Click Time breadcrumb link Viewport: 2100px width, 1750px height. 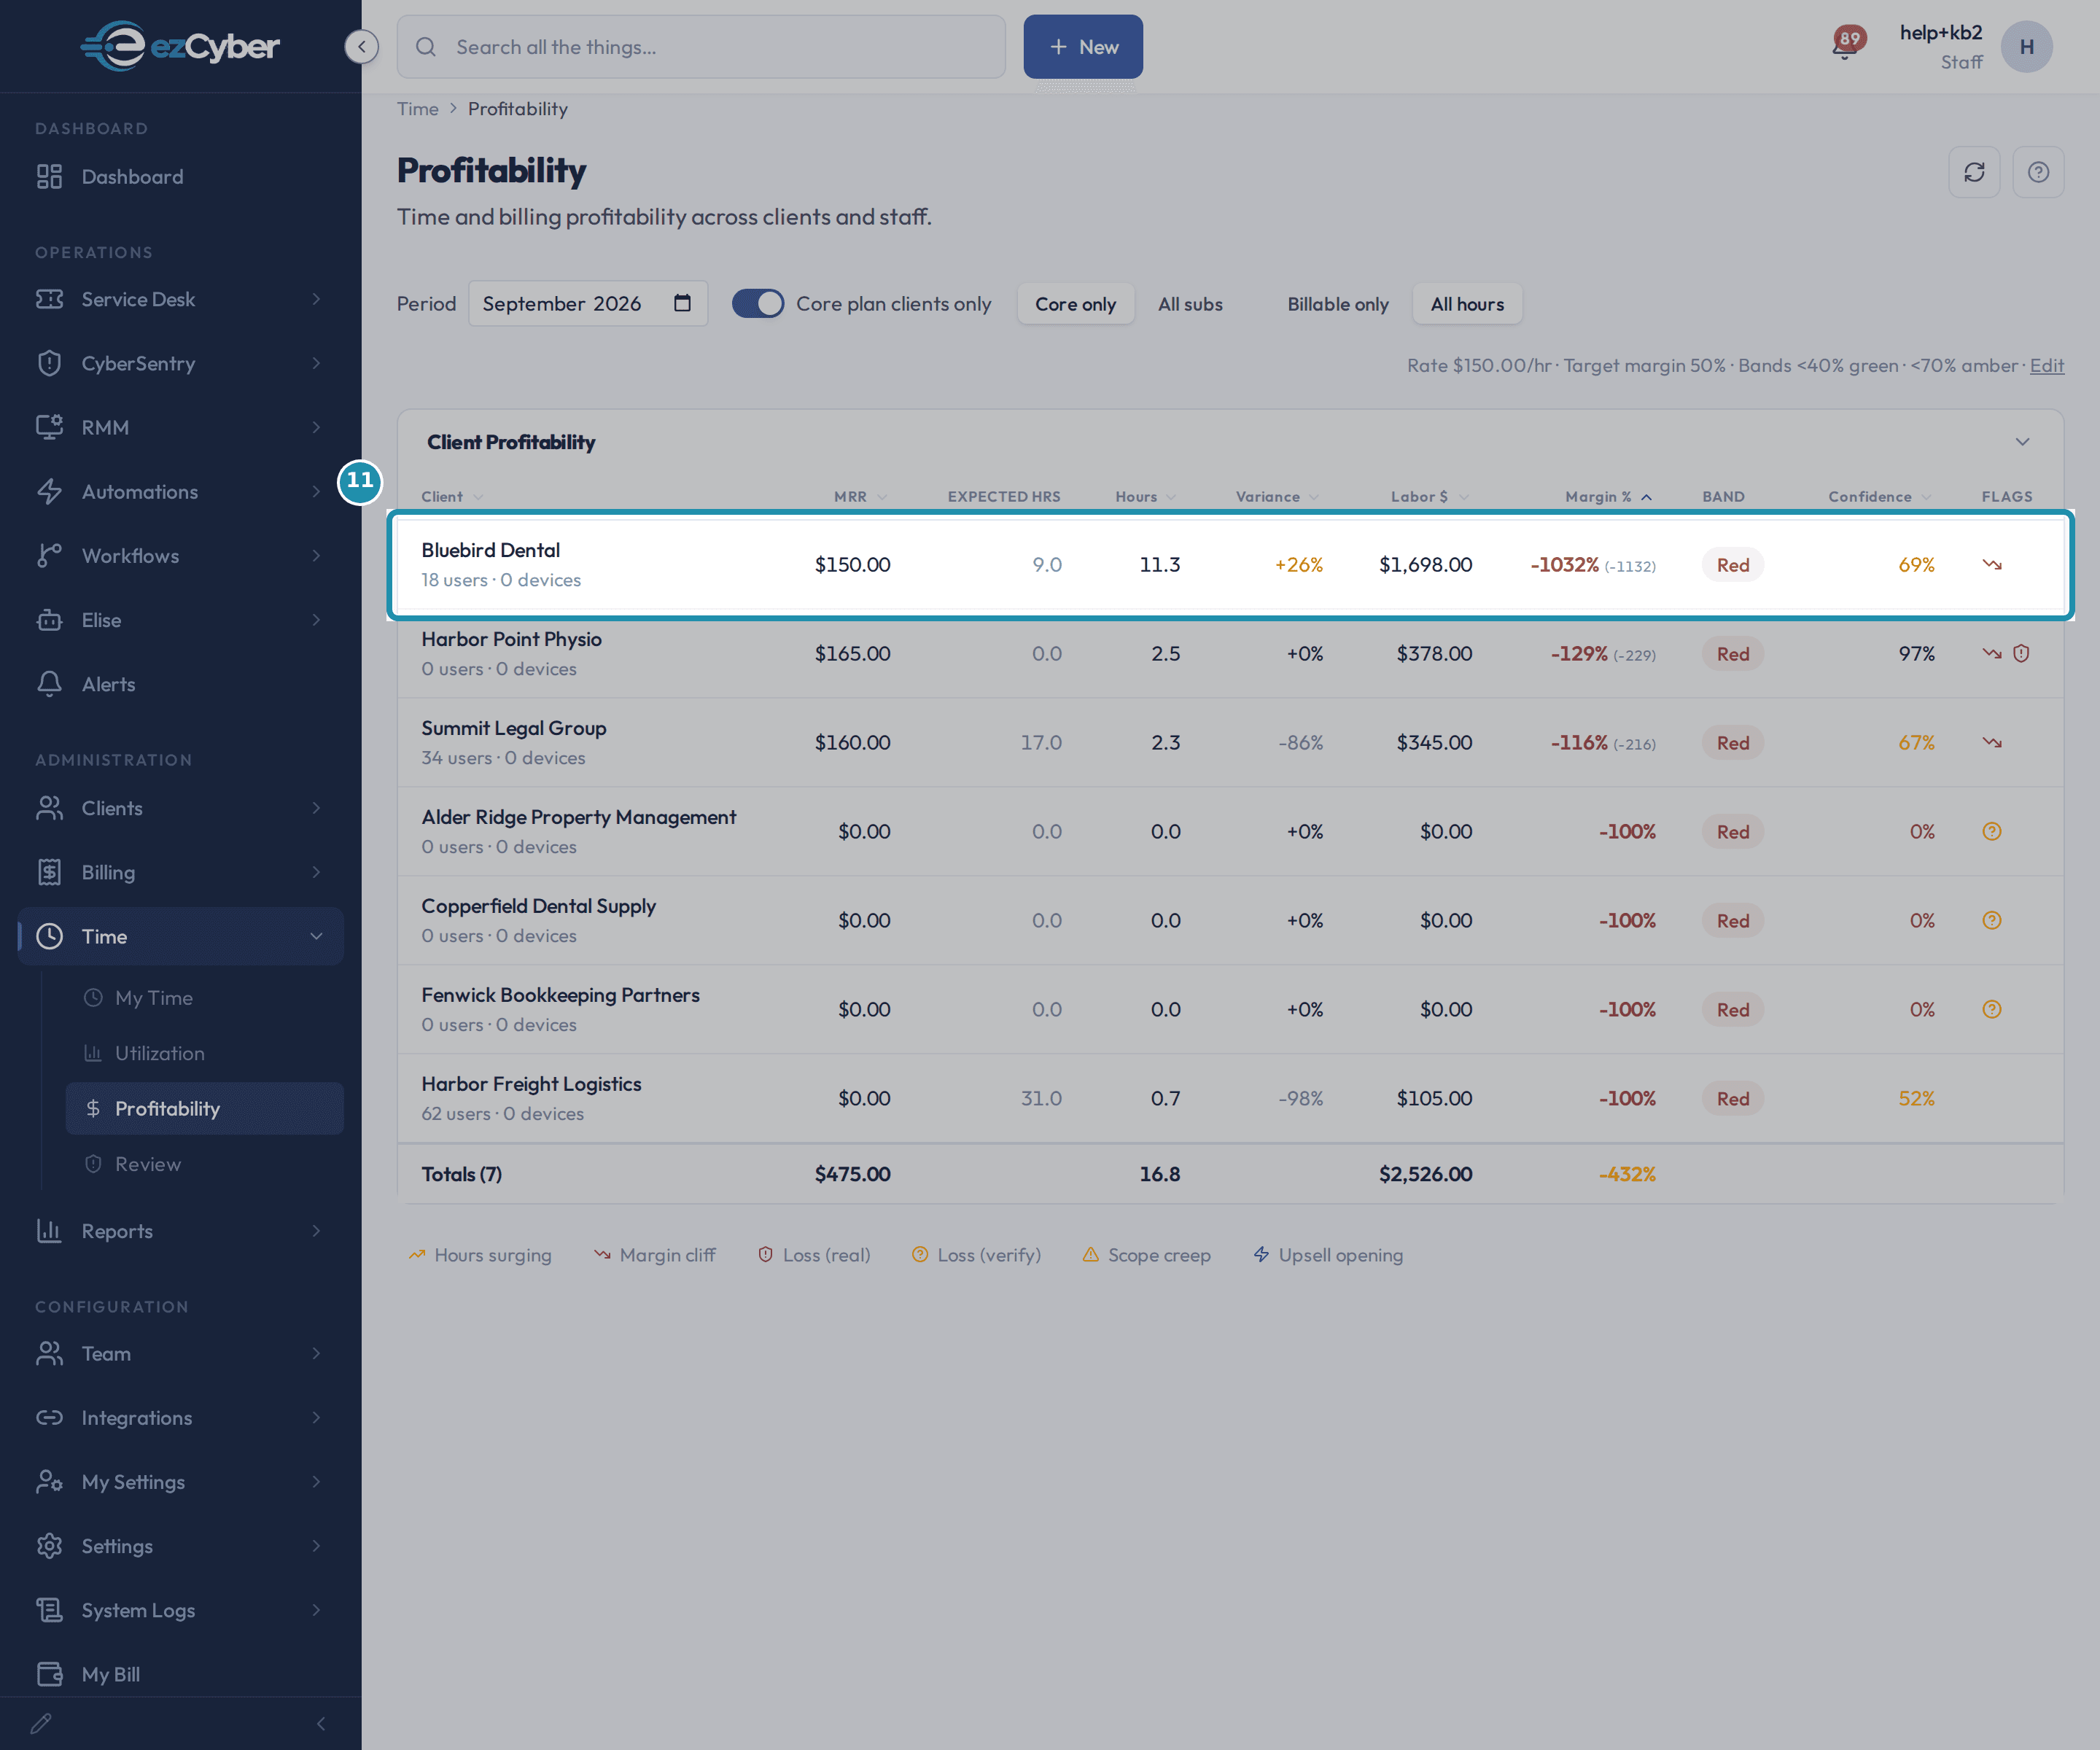pyautogui.click(x=417, y=109)
